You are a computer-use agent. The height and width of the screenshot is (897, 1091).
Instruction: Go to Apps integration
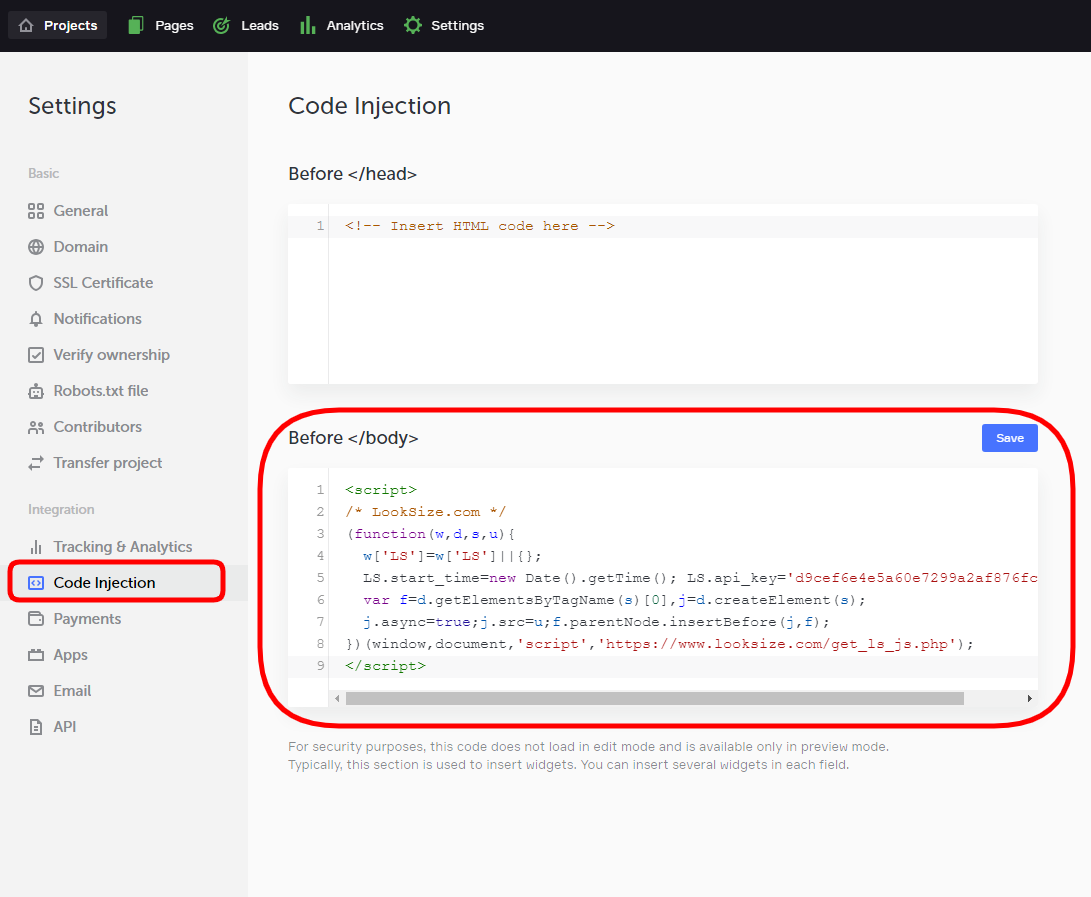58,655
